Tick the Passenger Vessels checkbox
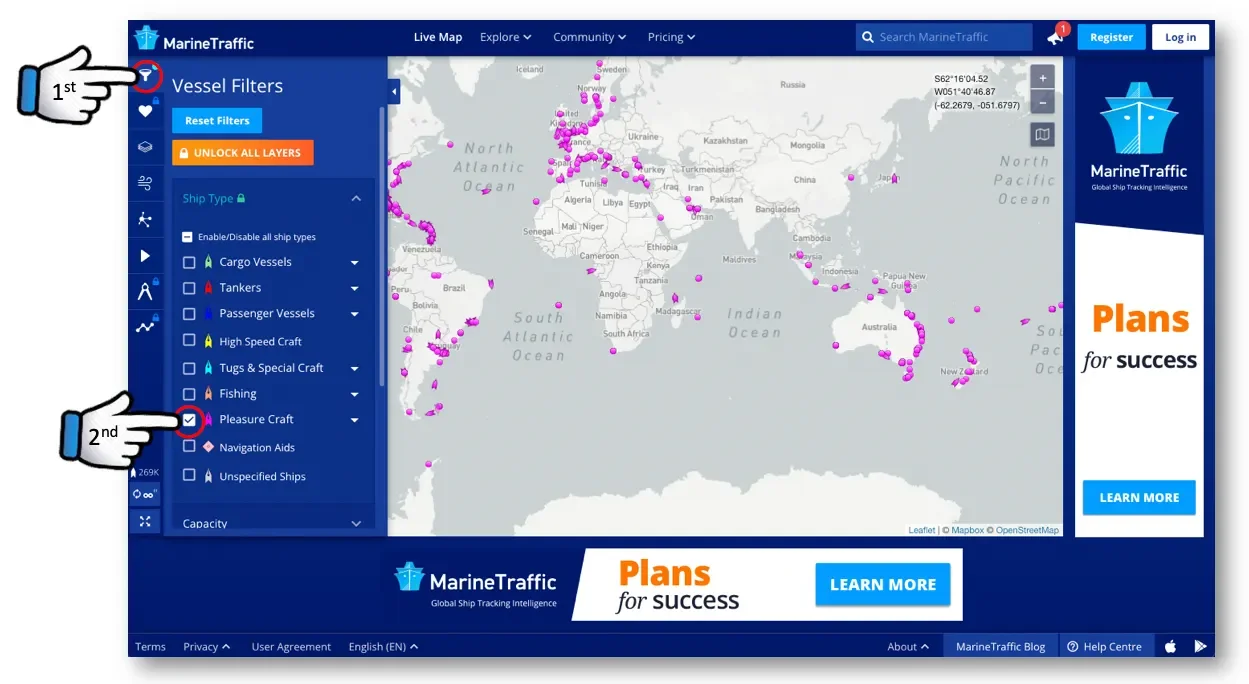Image resolution: width=1249 pixels, height=684 pixels. (x=189, y=314)
